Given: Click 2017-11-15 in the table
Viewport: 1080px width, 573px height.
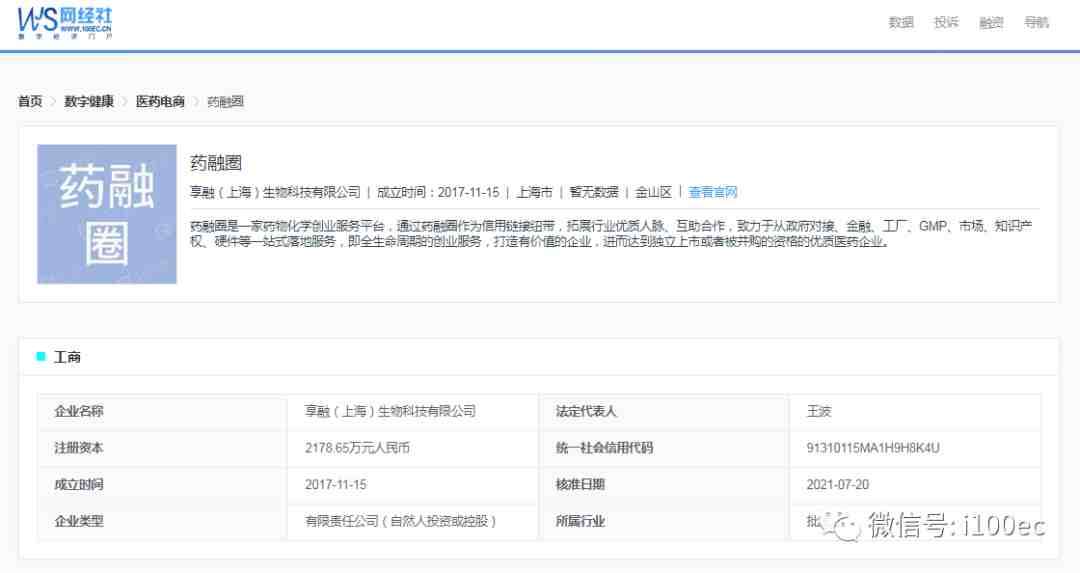Looking at the screenshot, I should pos(335,484).
